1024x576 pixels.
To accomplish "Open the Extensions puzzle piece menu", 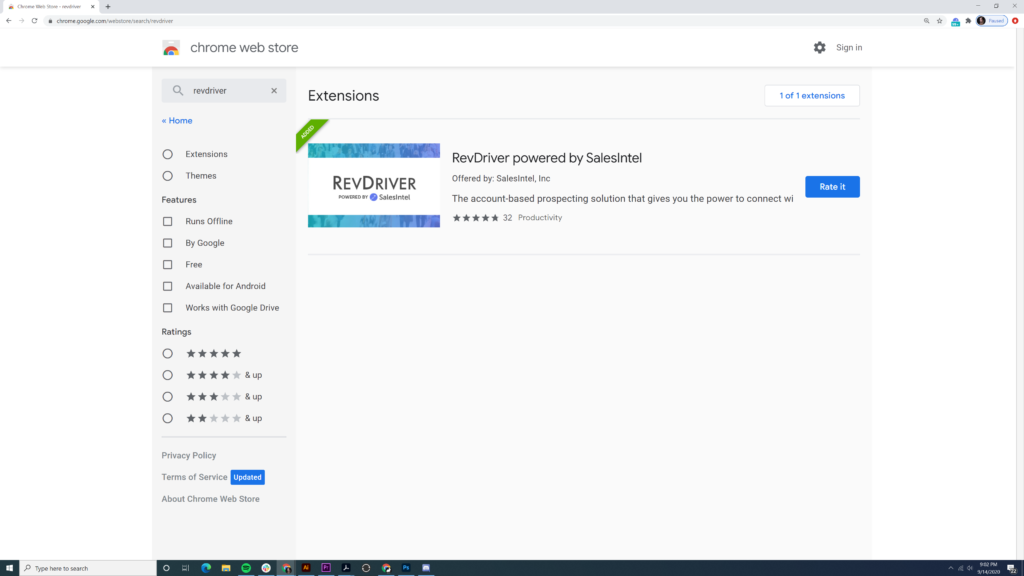I will click(x=968, y=21).
